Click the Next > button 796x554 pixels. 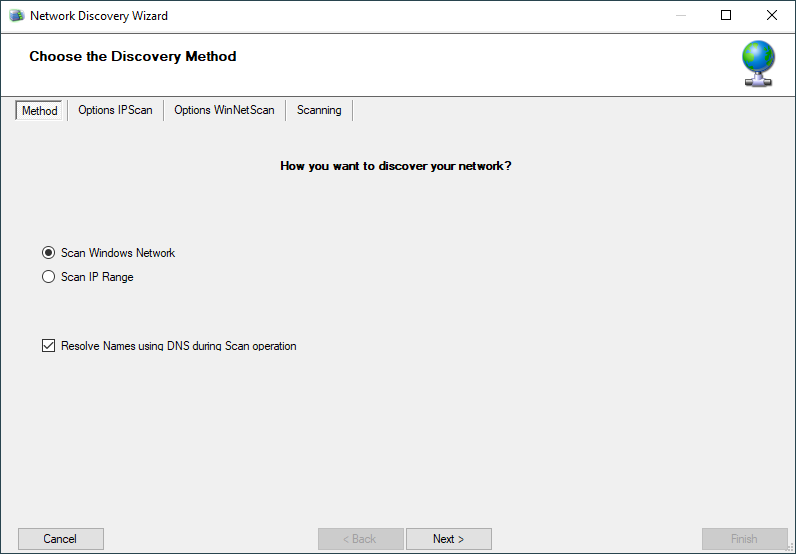pyautogui.click(x=448, y=539)
